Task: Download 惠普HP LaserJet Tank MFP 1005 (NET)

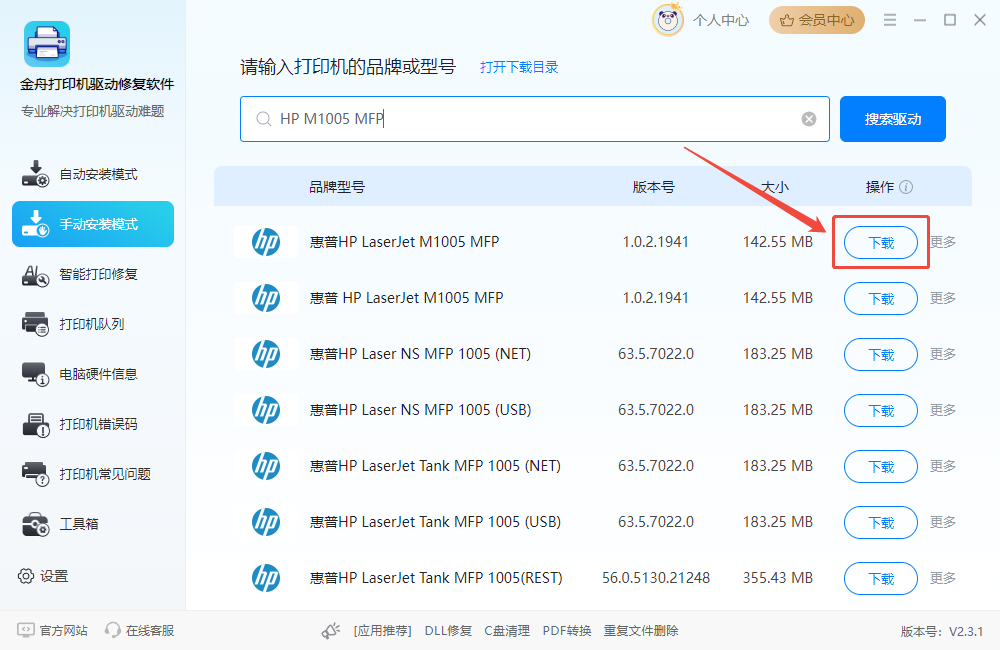Action: 881,466
